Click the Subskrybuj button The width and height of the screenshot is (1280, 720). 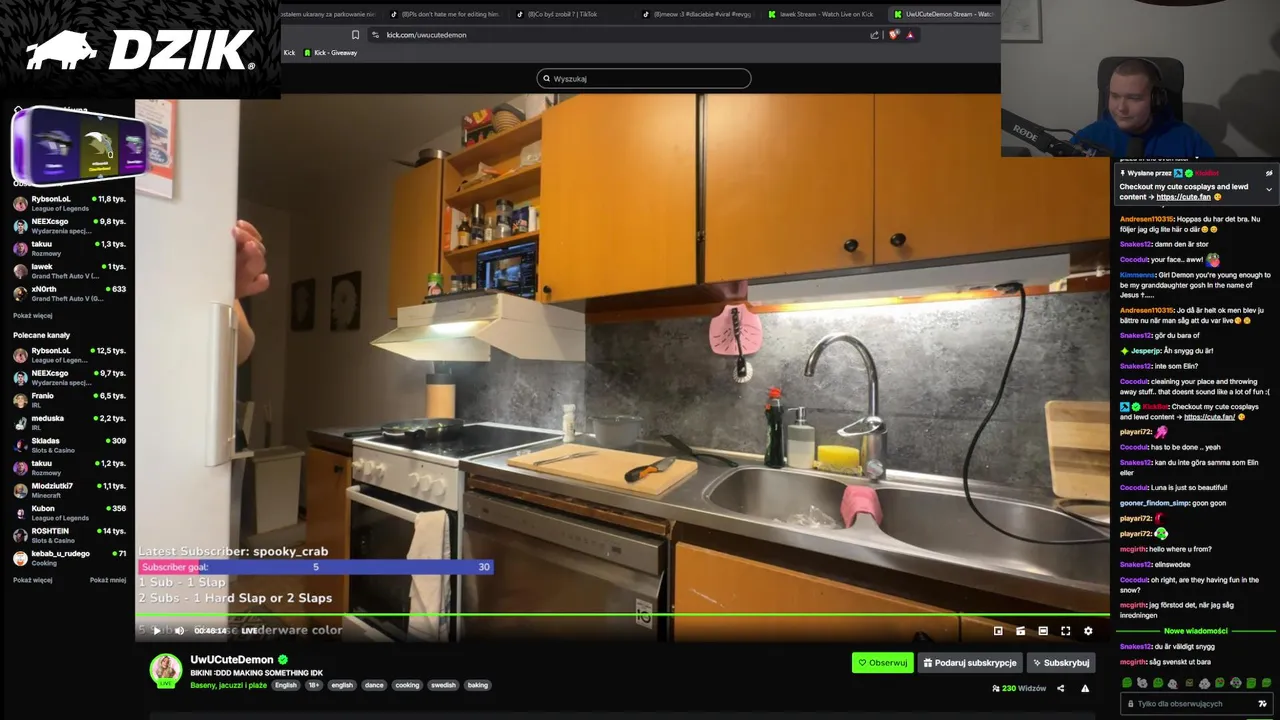coord(1061,662)
